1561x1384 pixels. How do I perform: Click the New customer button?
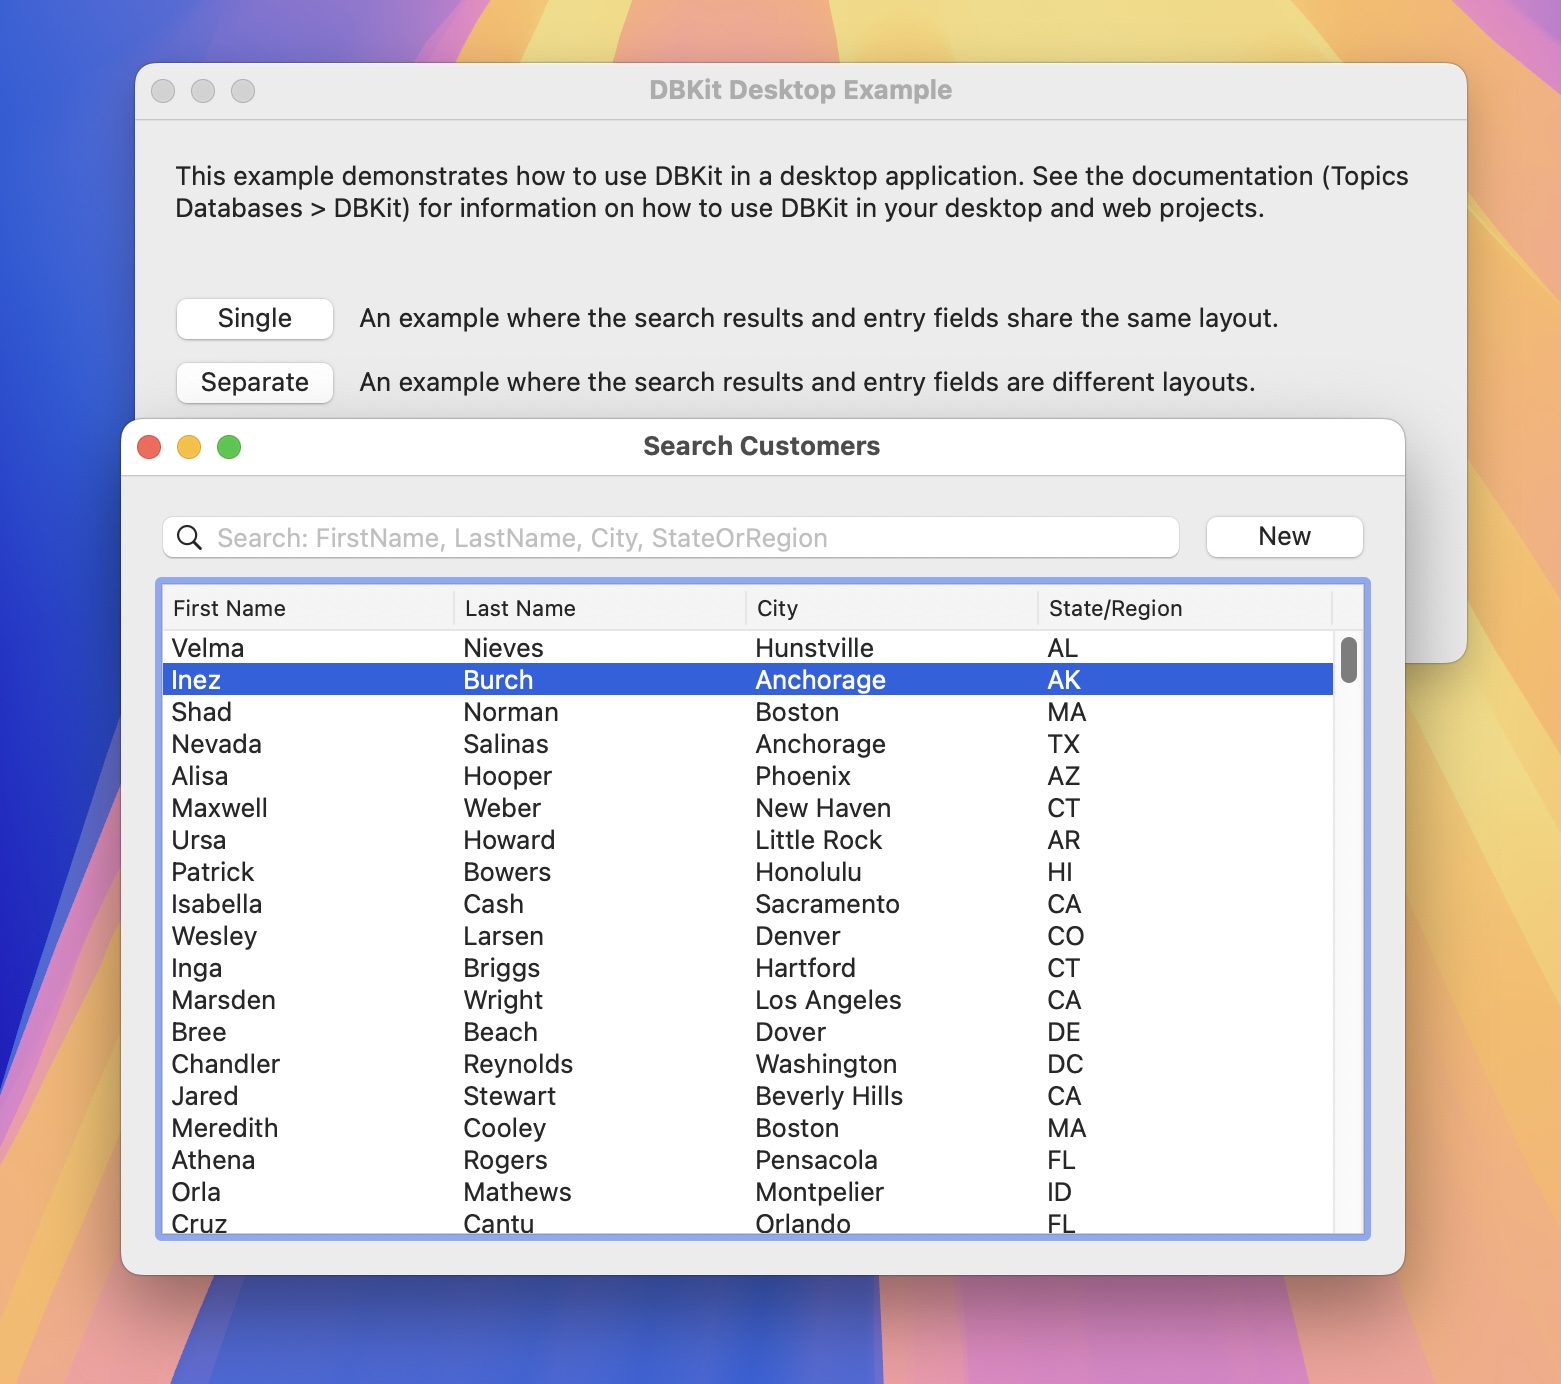(1284, 537)
